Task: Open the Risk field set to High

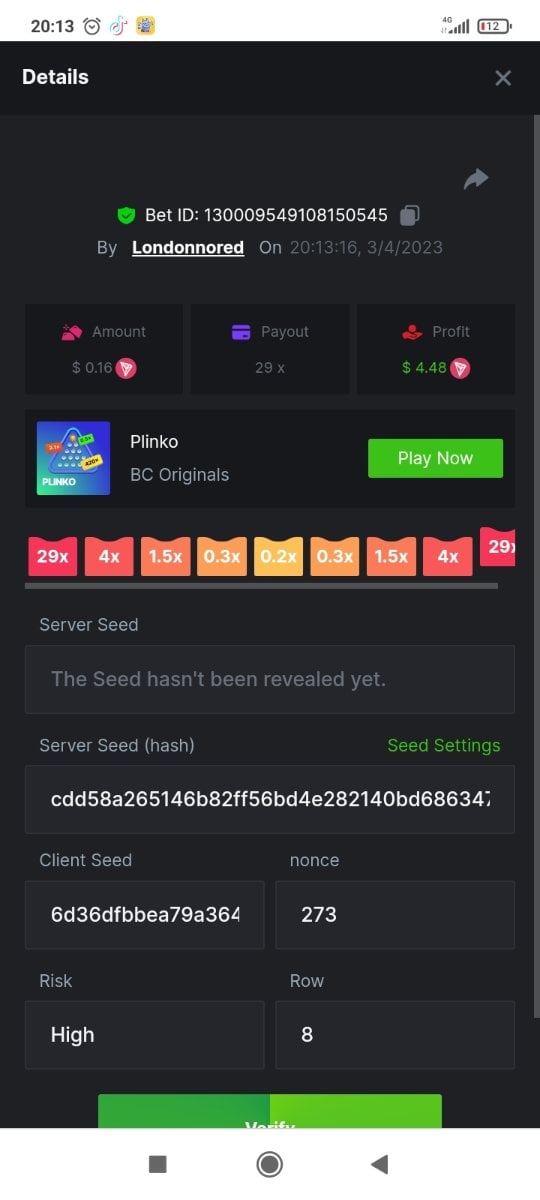Action: (x=145, y=1035)
